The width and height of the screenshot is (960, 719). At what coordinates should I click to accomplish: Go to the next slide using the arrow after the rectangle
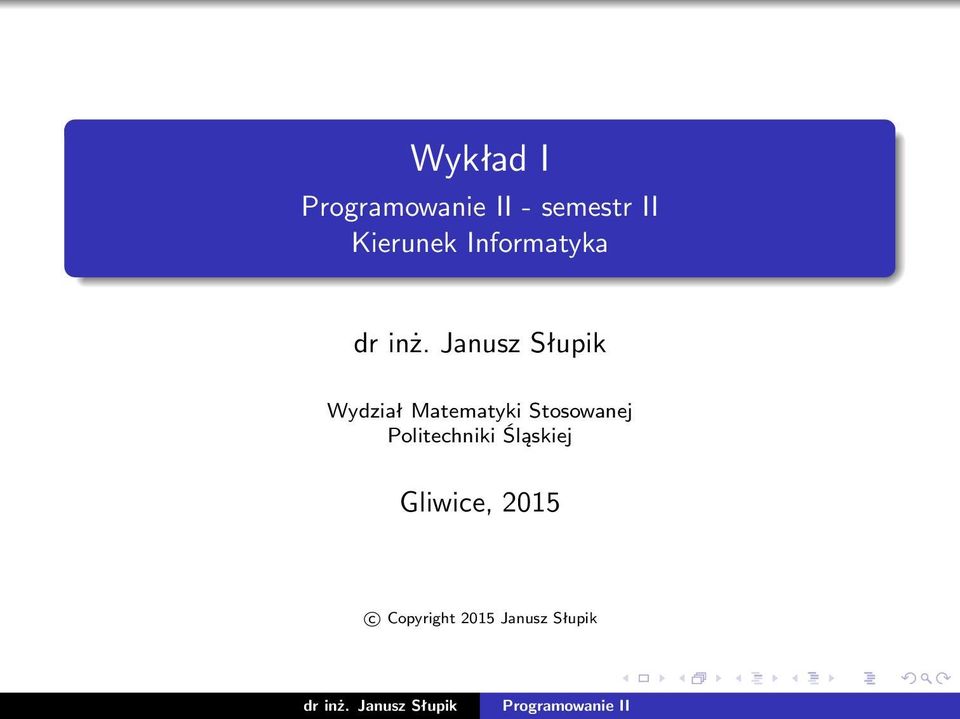[x=662, y=678]
